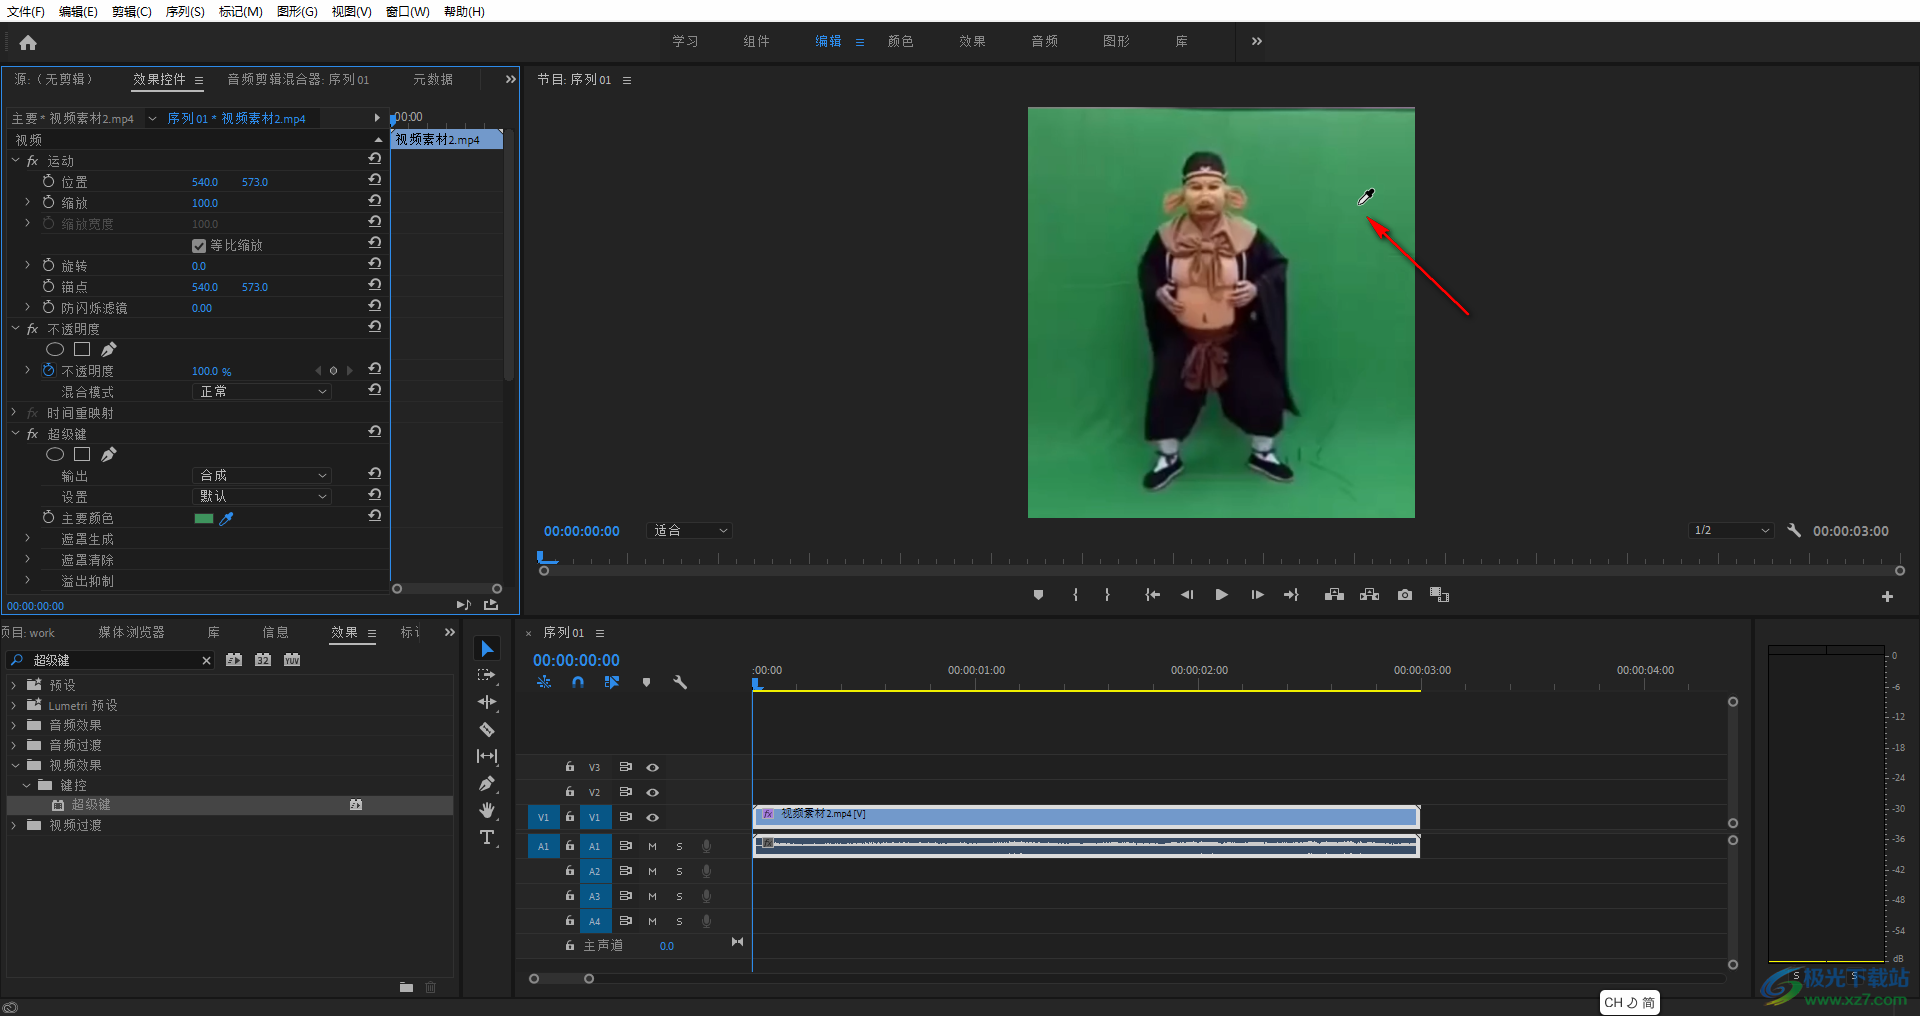
Task: Solo audio track A2
Action: click(679, 871)
